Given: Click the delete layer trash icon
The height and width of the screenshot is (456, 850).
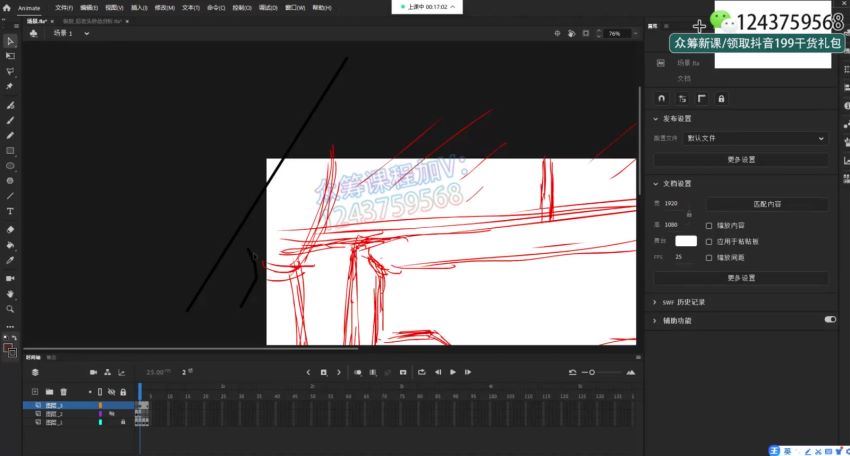Looking at the screenshot, I should pyautogui.click(x=63, y=391).
